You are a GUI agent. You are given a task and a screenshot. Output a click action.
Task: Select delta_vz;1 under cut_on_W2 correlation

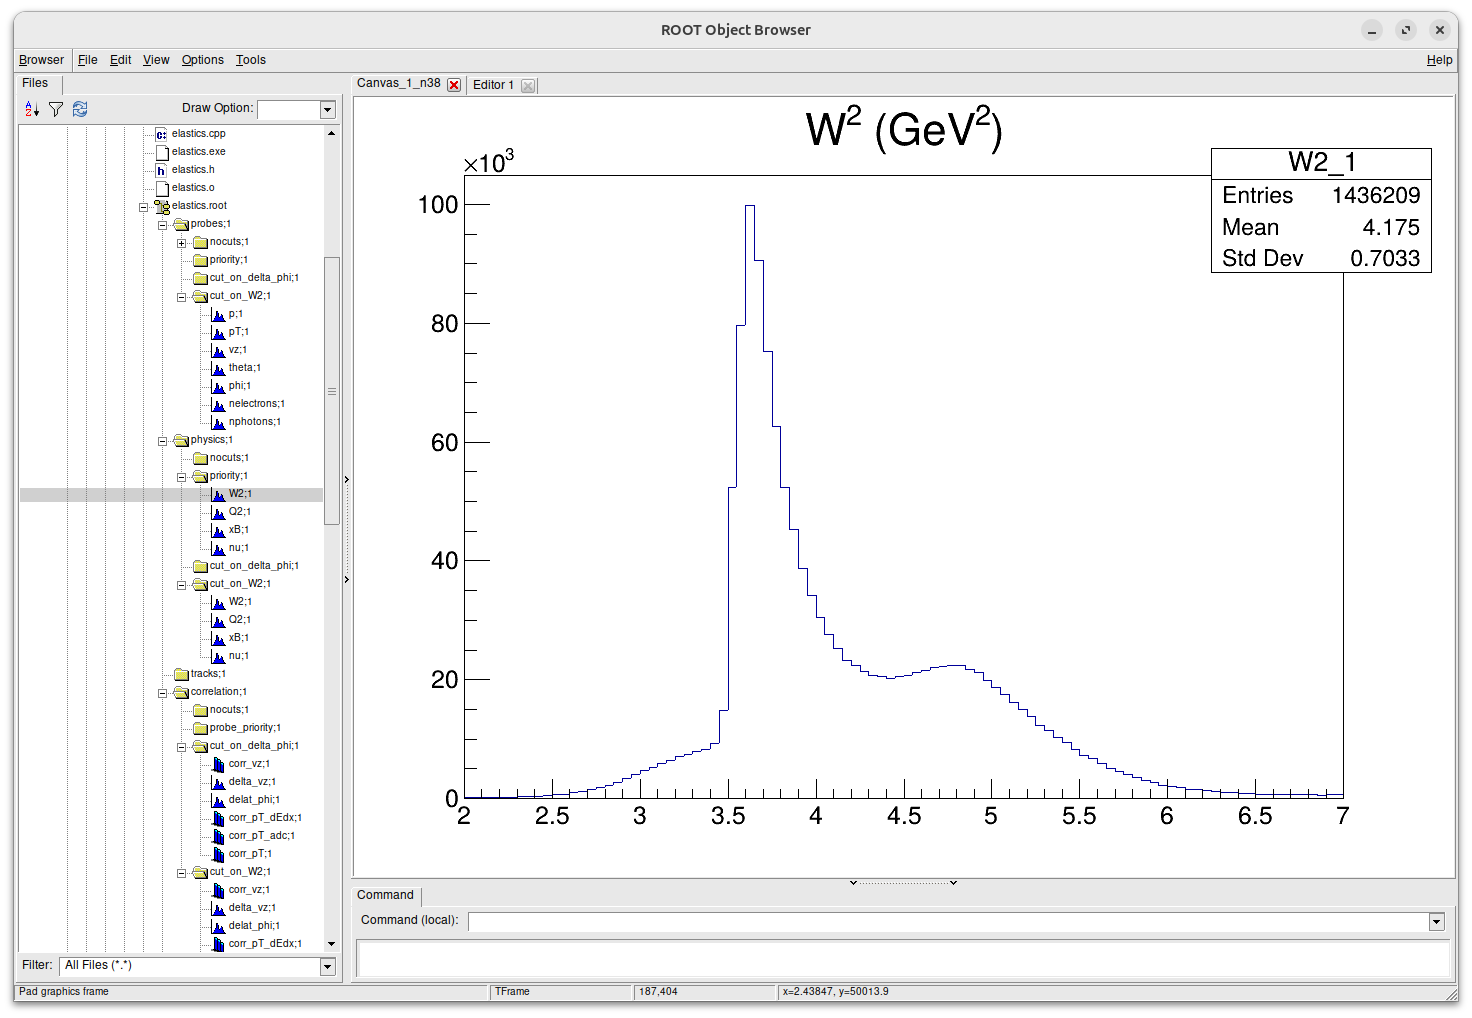251,908
